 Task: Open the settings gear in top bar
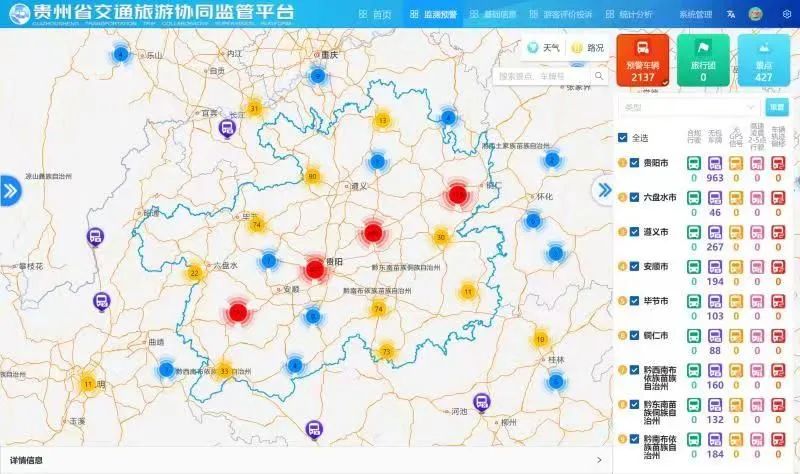[785, 15]
